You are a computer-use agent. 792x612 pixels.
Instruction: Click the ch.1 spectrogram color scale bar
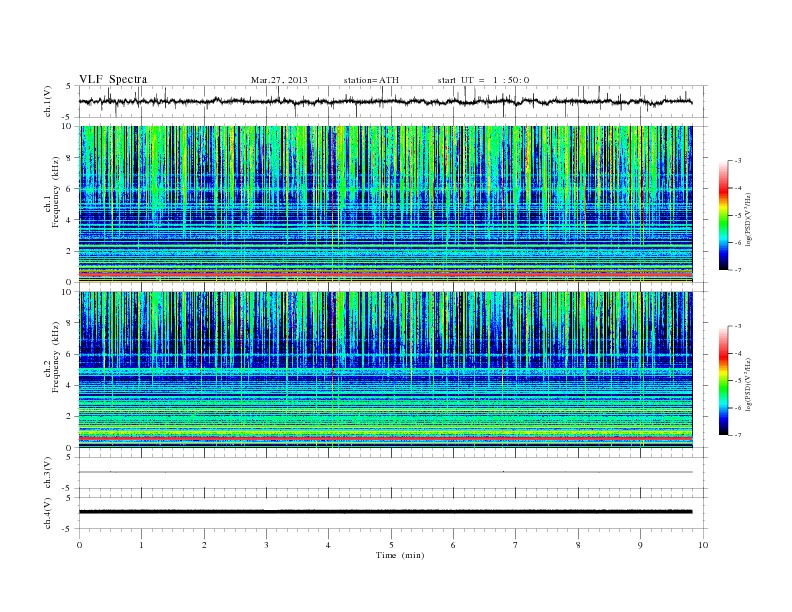point(724,215)
